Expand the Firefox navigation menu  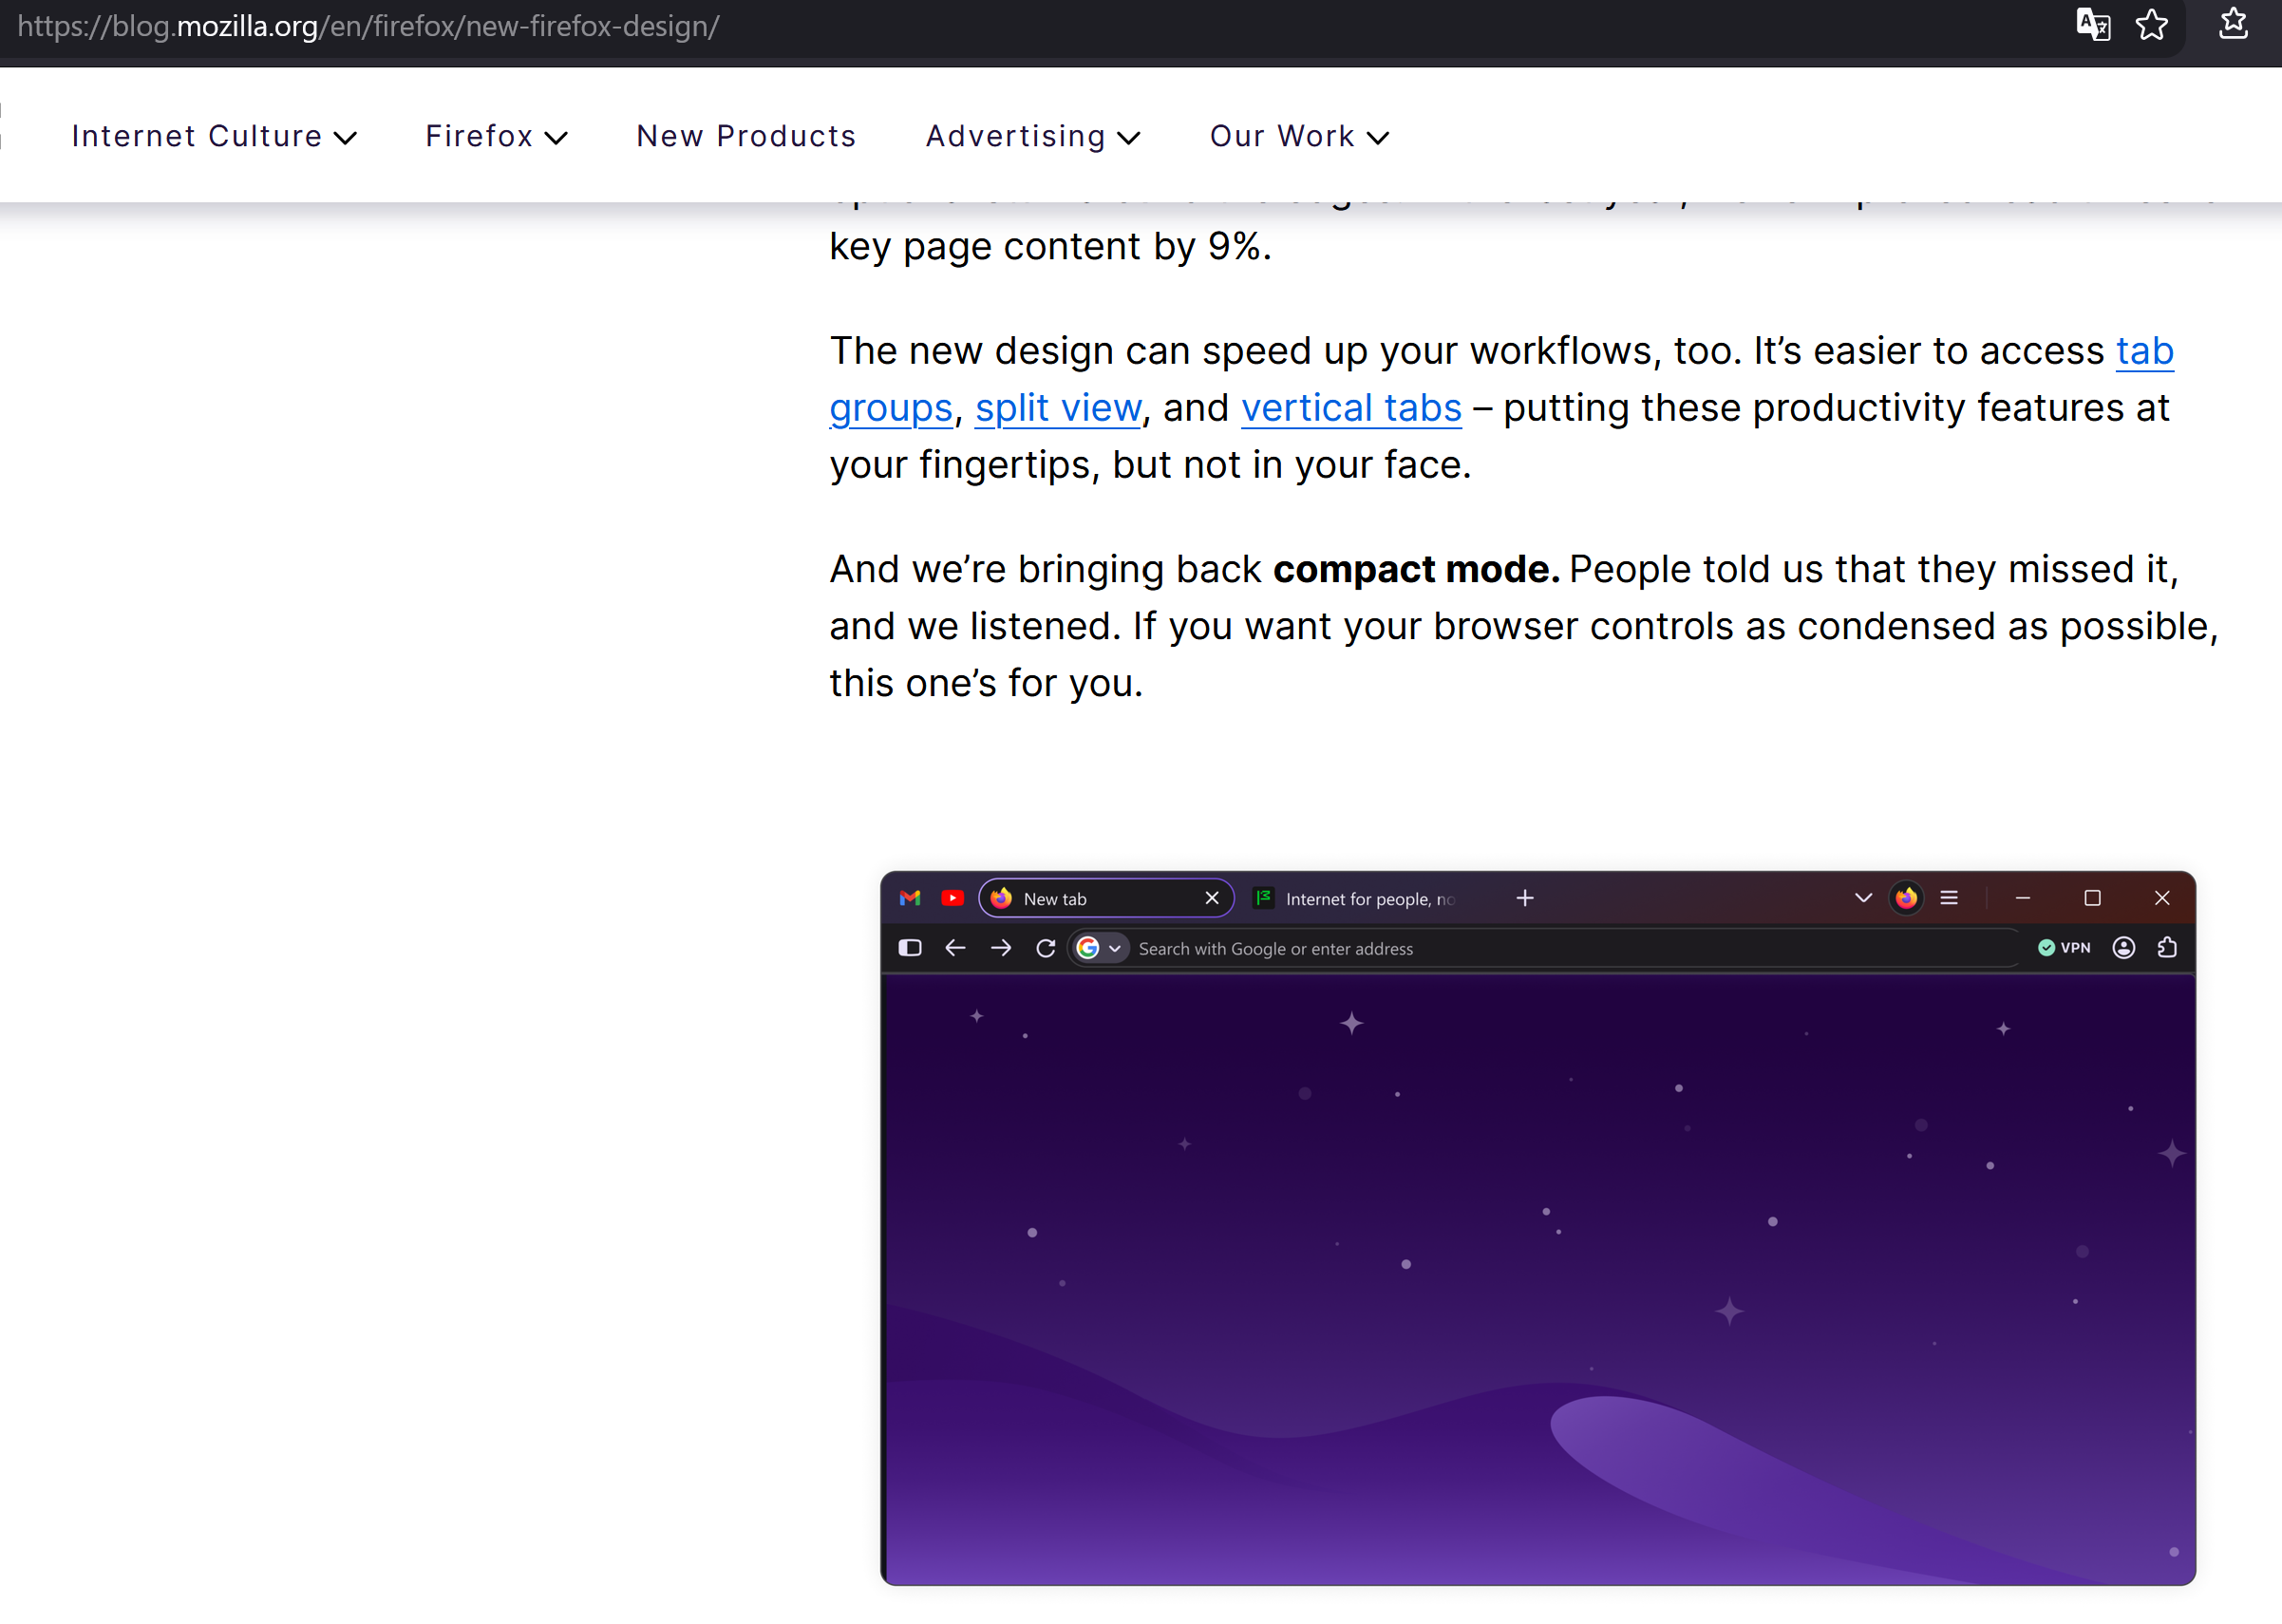496,136
